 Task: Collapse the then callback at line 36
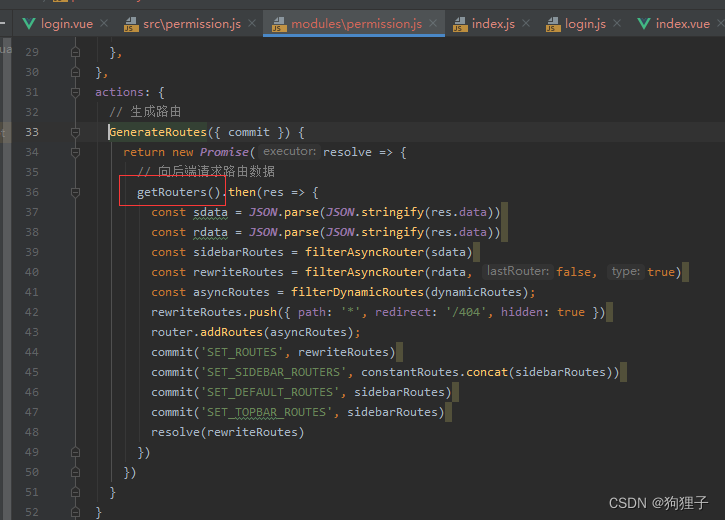[x=75, y=192]
